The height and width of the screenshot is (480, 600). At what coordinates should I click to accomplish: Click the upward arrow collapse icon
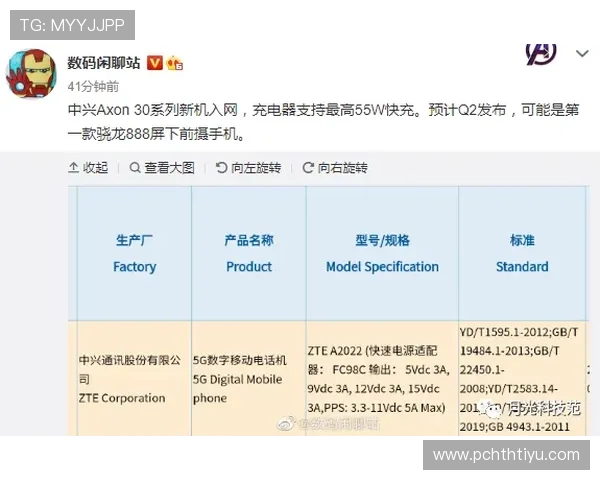tap(73, 168)
